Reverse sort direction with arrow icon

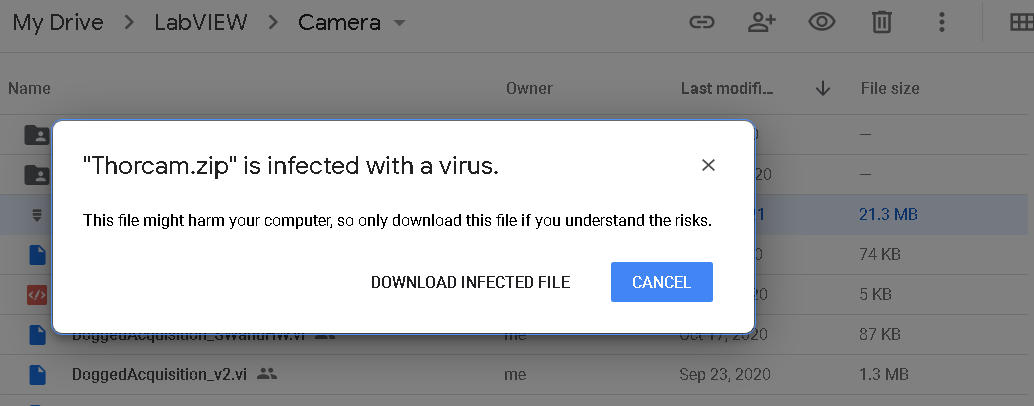(823, 88)
